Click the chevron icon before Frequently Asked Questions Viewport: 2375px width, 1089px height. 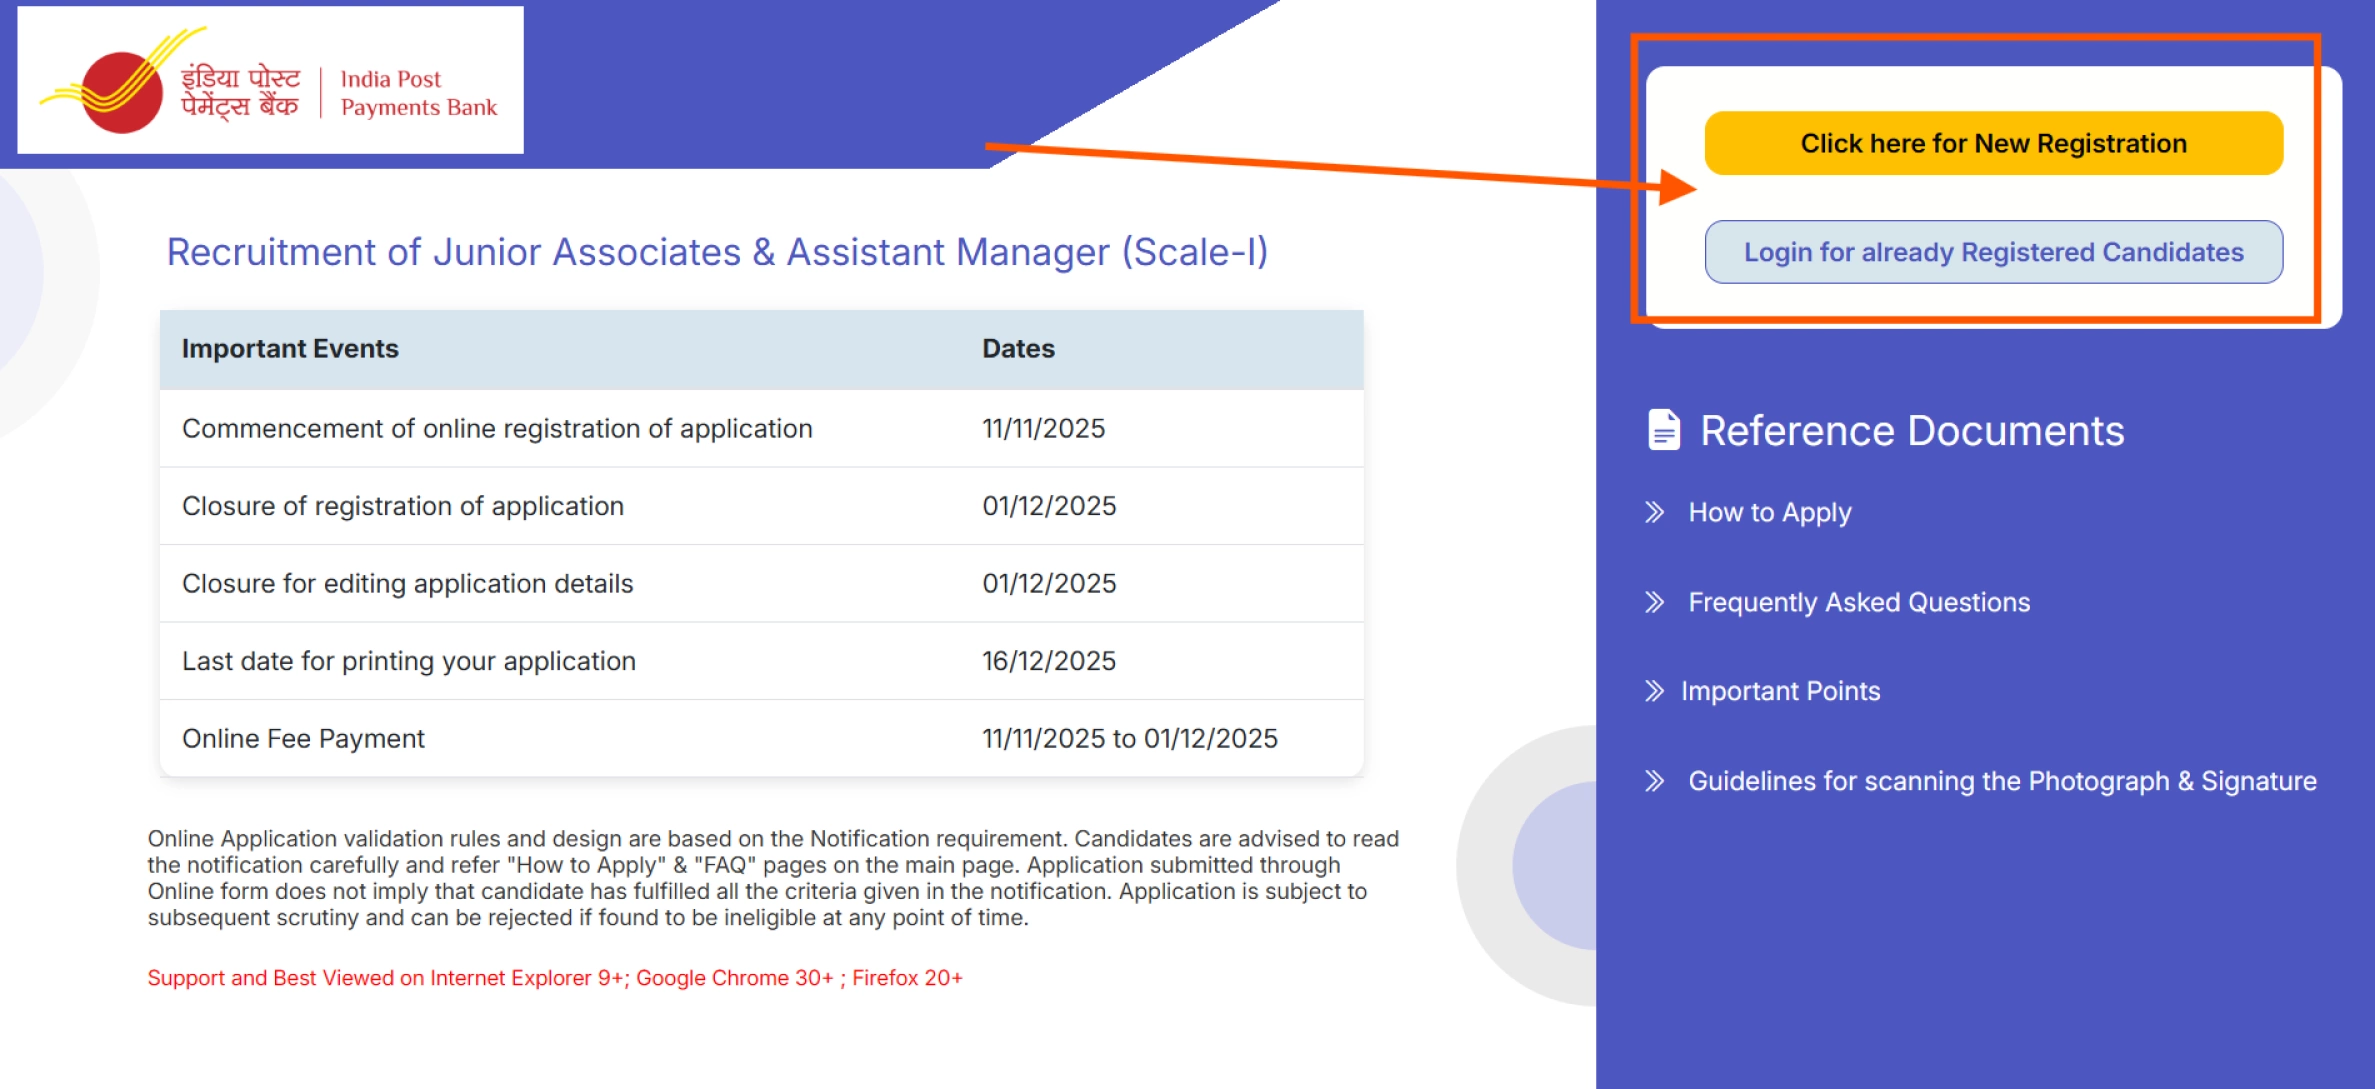point(1653,603)
